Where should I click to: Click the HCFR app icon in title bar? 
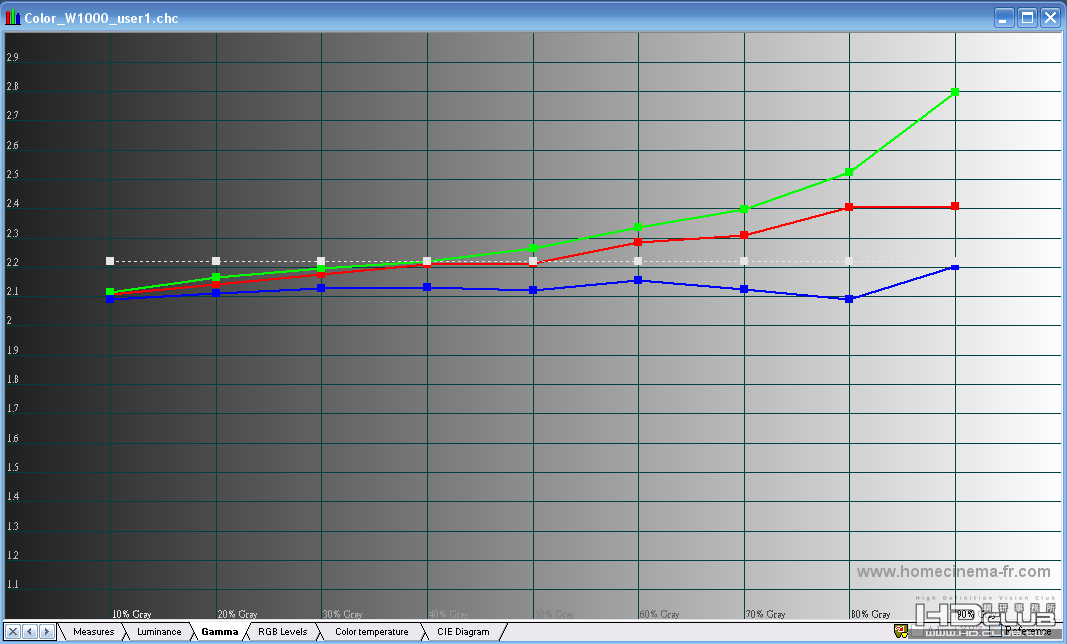point(13,17)
